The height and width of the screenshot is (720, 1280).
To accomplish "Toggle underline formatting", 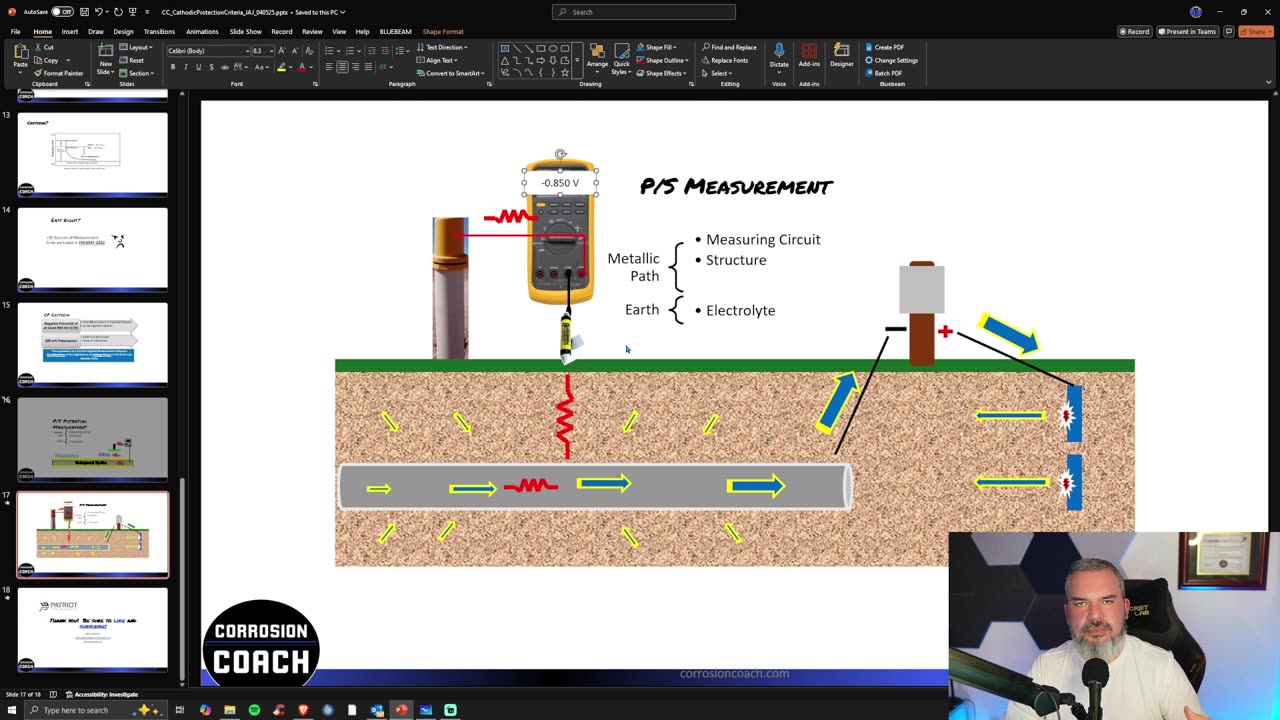I will 198,67.
